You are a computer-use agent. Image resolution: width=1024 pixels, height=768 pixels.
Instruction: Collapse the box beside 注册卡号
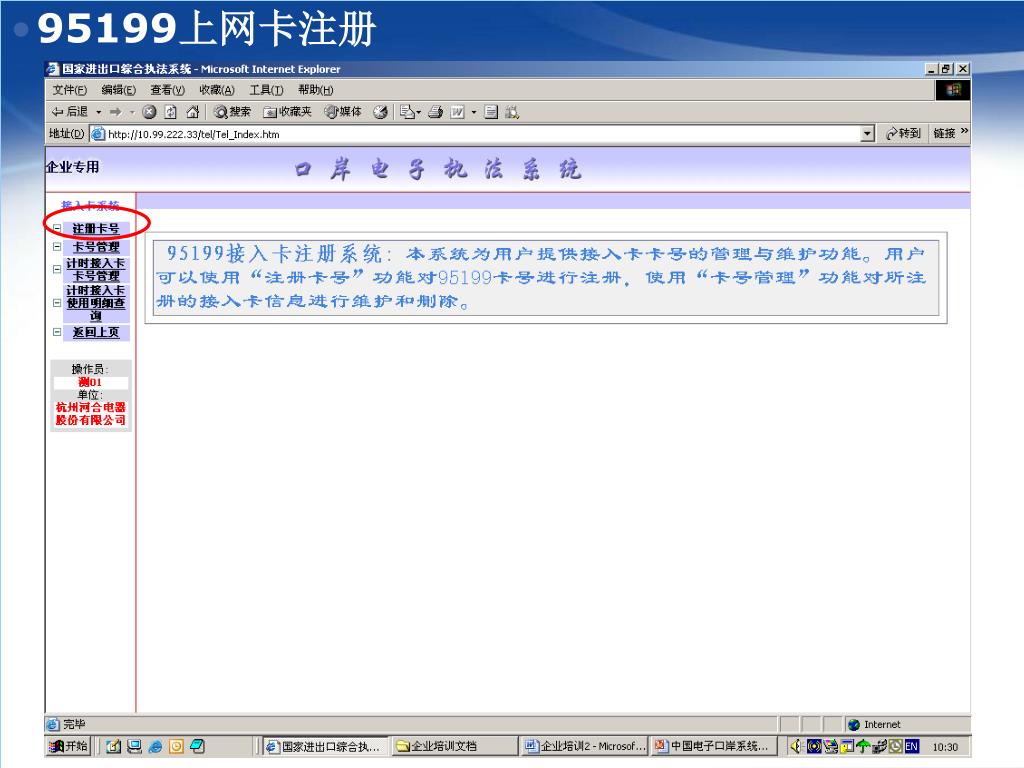[57, 229]
